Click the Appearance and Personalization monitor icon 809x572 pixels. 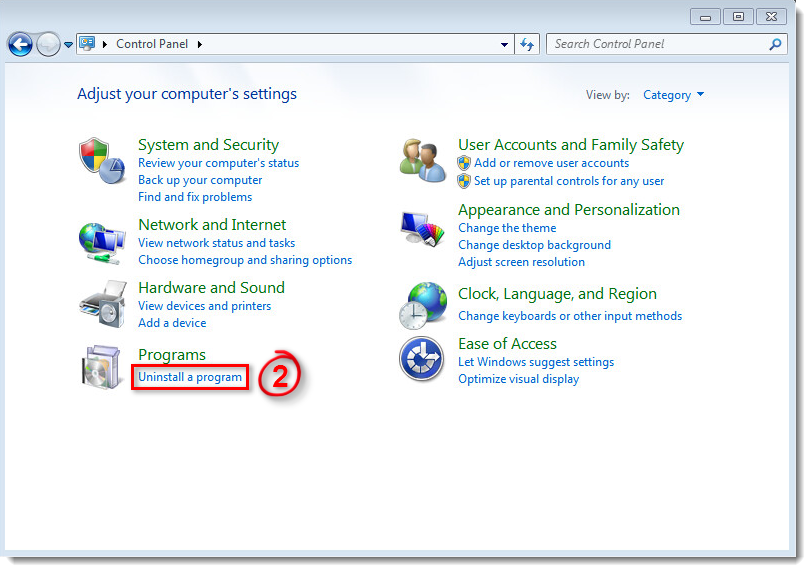pyautogui.click(x=423, y=229)
